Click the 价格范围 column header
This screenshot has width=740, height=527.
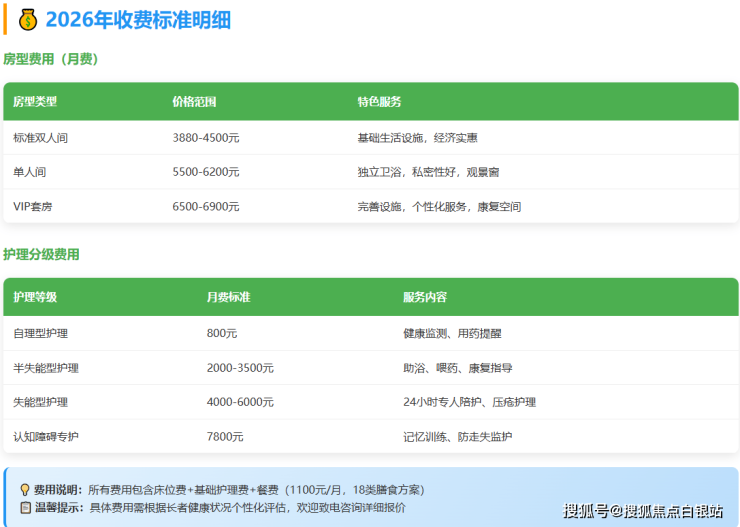click(194, 102)
